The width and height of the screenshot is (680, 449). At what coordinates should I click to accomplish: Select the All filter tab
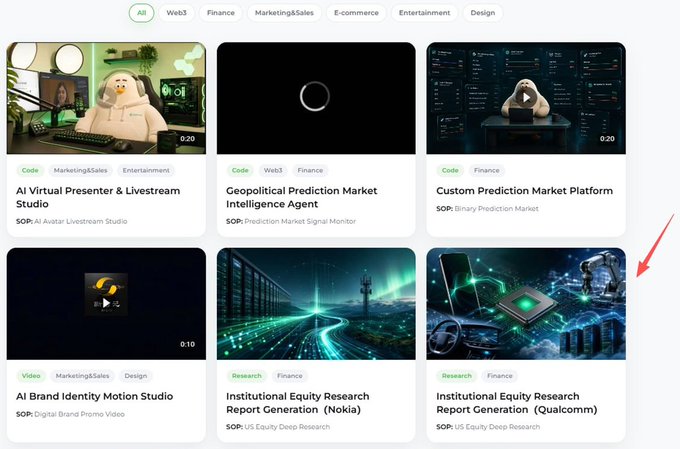tap(141, 13)
